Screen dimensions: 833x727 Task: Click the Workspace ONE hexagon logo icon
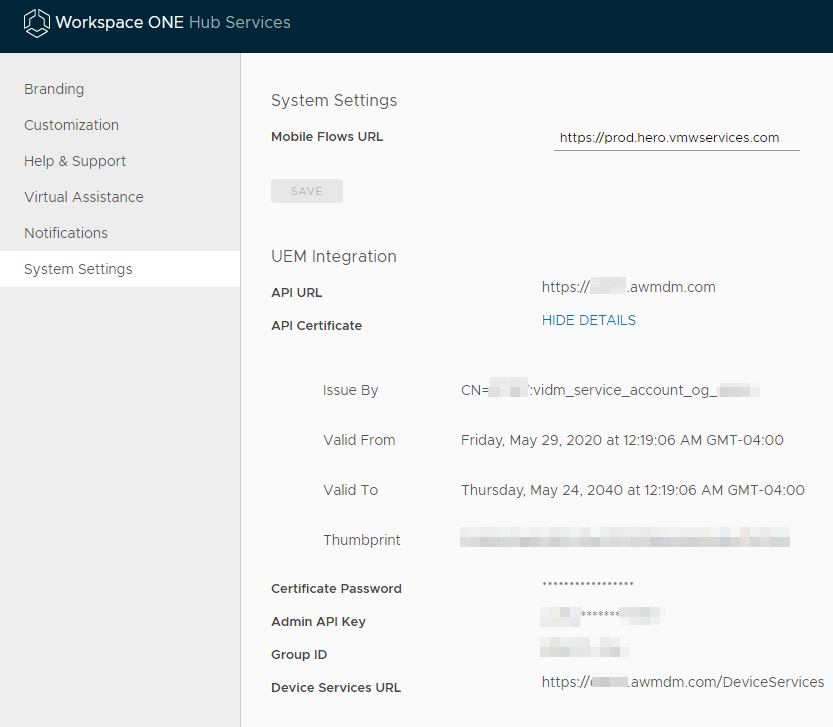(37, 23)
